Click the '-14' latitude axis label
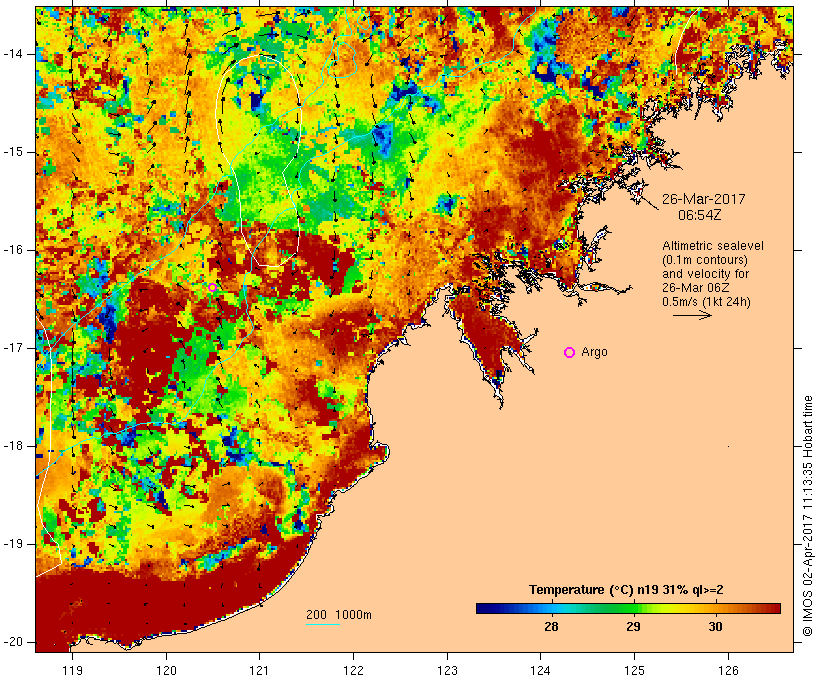This screenshot has height=680, width=820. point(13,54)
